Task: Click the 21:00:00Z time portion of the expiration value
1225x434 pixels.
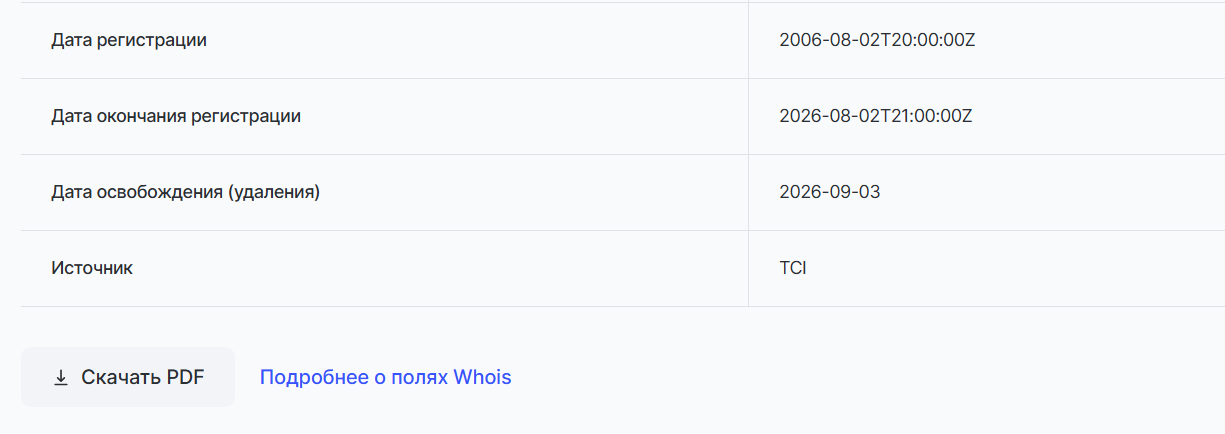Action: [x=930, y=116]
